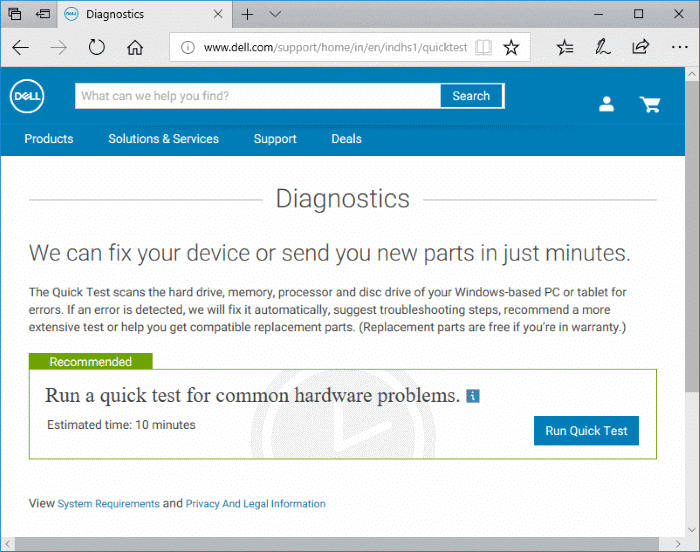
Task: Open a new tab with the plus icon
Action: point(247,14)
